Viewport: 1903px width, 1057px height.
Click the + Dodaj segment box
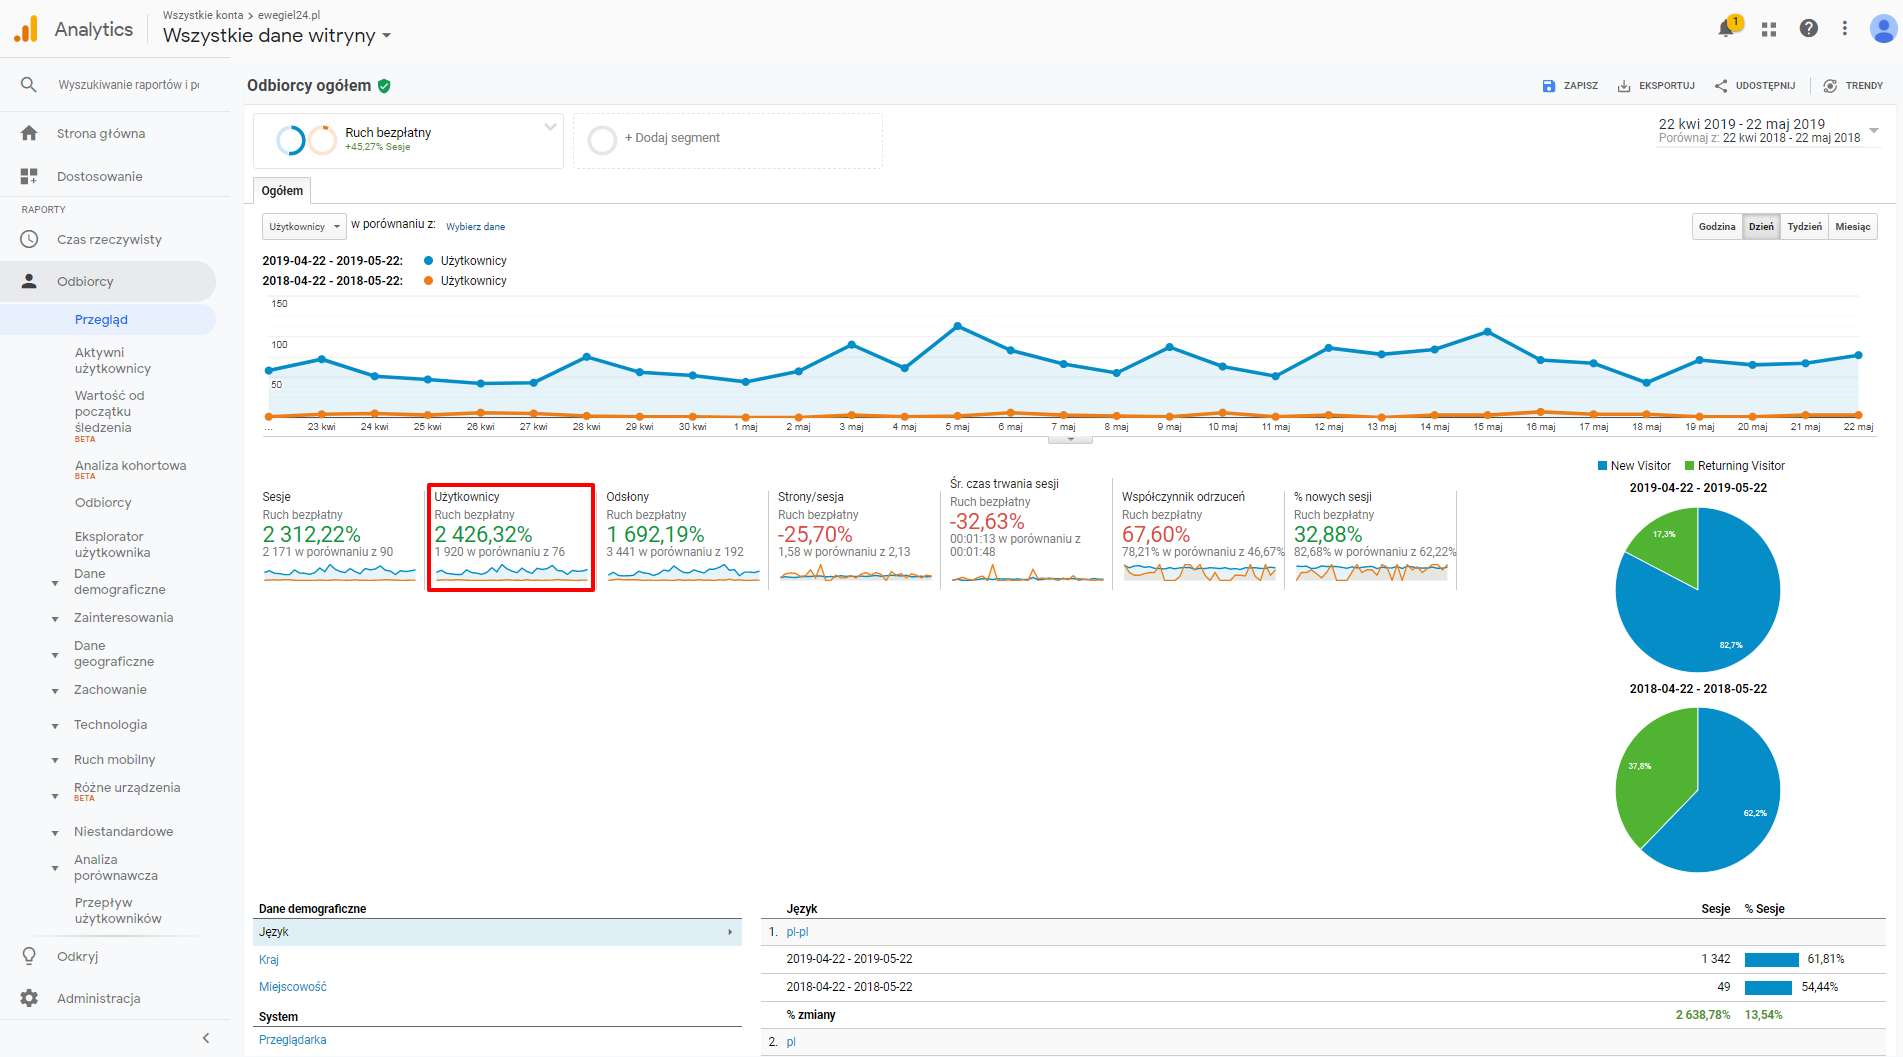[728, 140]
